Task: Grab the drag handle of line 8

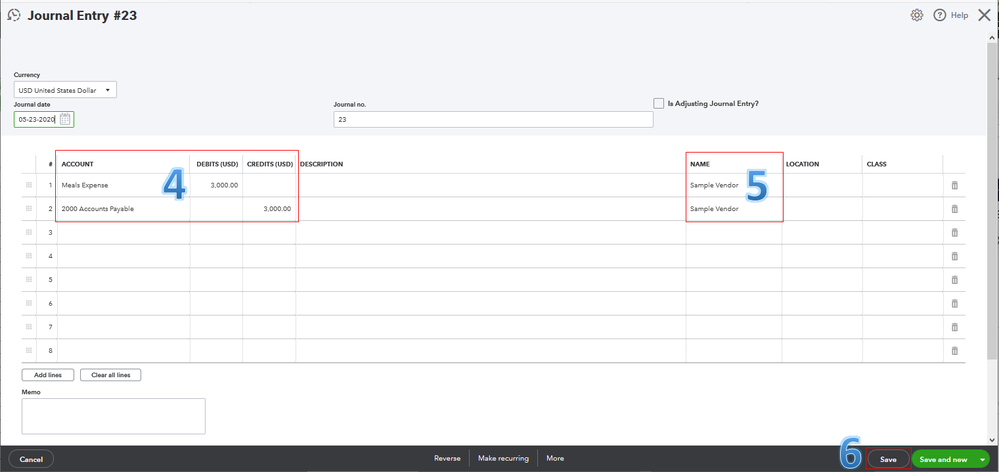Action: (29, 350)
